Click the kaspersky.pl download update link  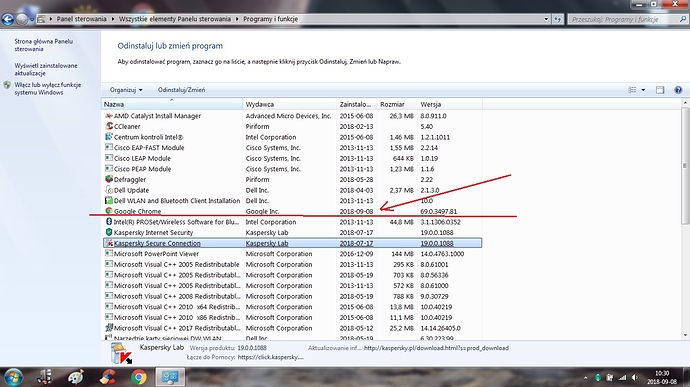coord(436,348)
